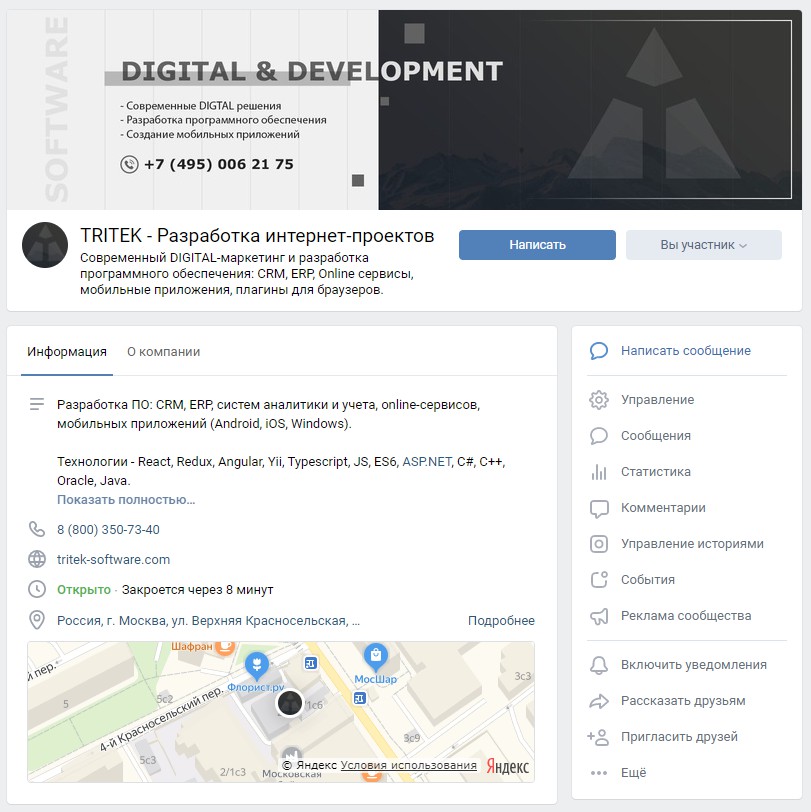This screenshot has width=811, height=812.
Task: Click the 4-й Красносельский пер. street label
Action: point(162,719)
